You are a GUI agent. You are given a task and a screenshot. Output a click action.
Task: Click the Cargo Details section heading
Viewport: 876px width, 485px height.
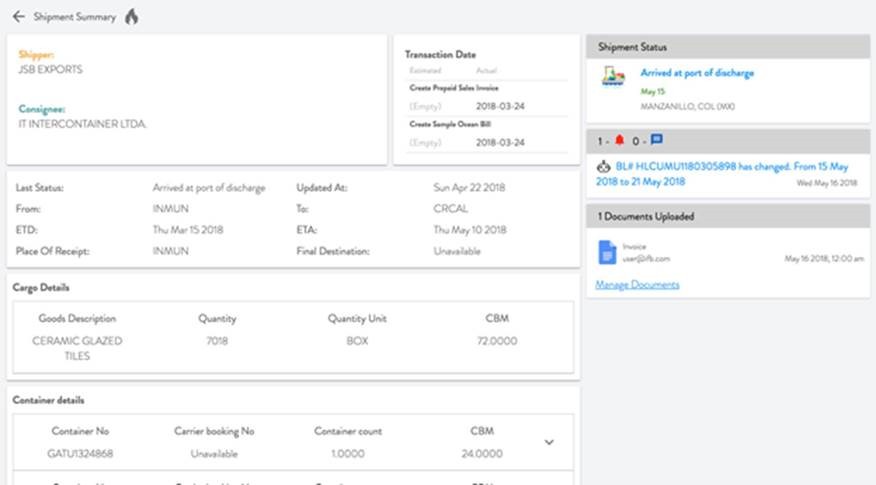[41, 287]
